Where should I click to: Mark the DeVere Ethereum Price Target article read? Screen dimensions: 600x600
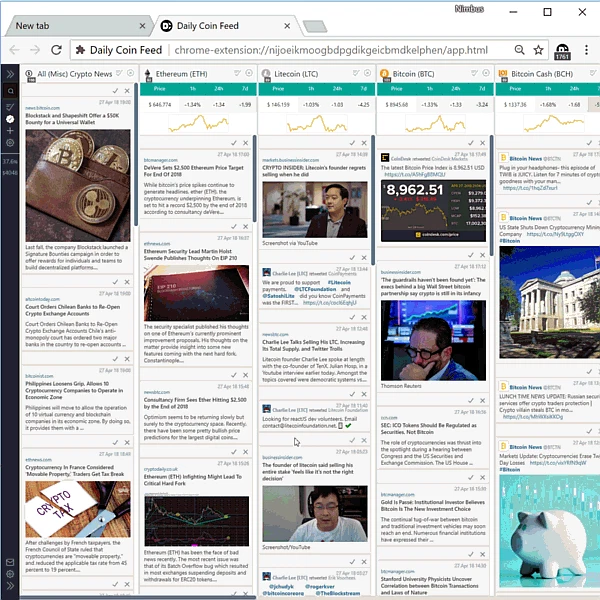coord(234,143)
